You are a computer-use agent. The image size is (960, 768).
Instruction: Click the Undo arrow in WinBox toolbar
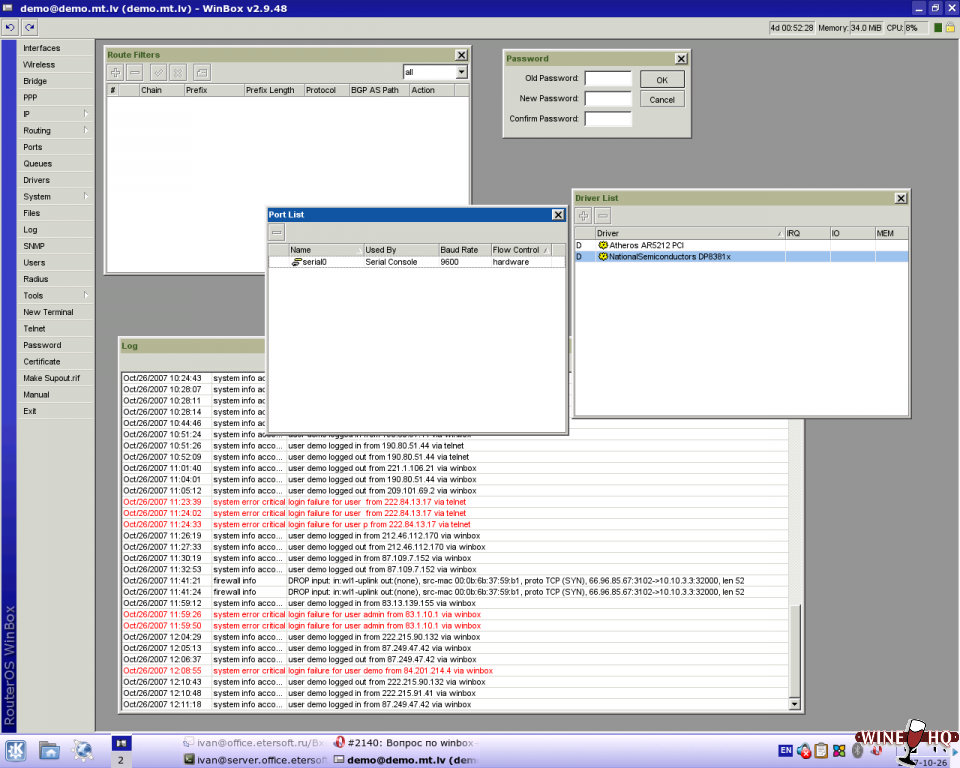click(x=10, y=27)
